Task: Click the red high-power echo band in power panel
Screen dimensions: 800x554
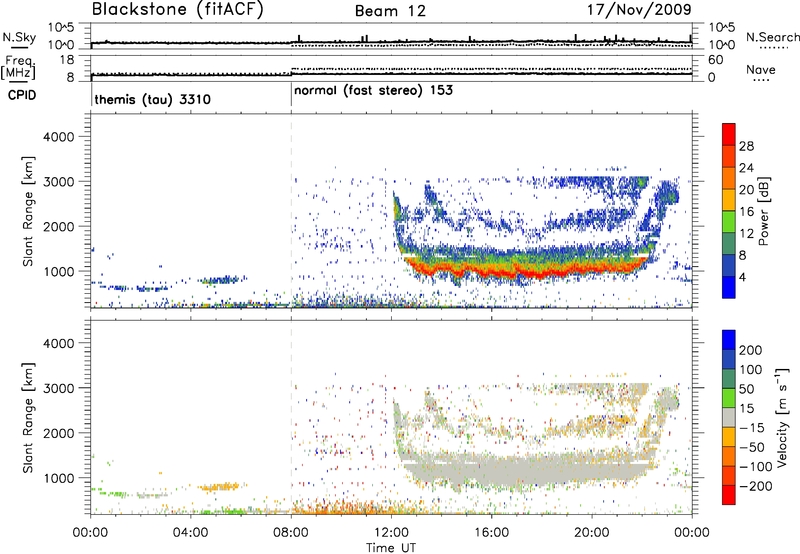Action: click(526, 269)
